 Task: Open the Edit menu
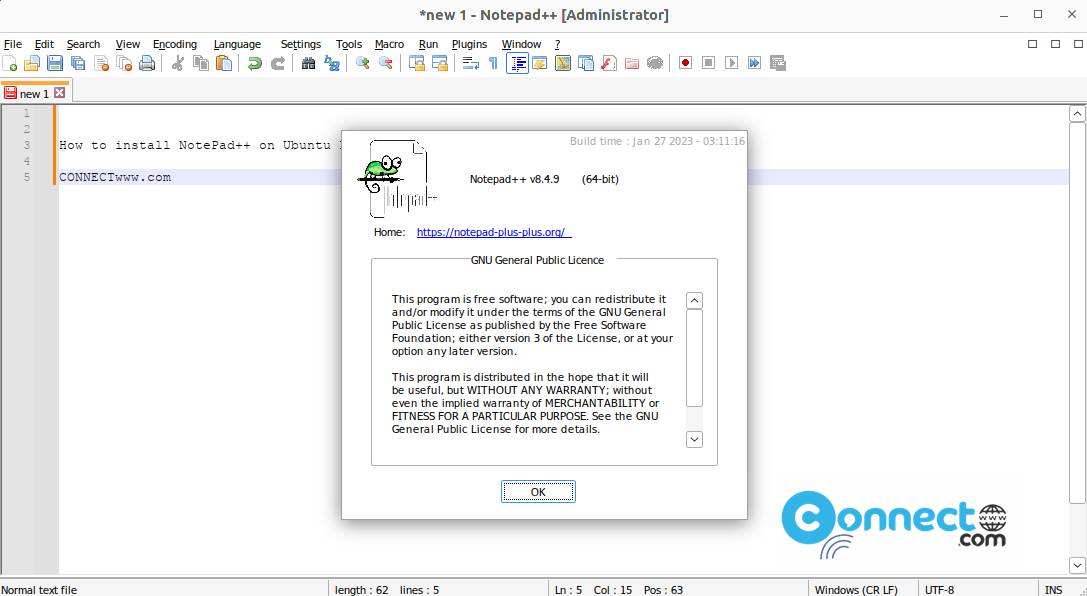44,44
